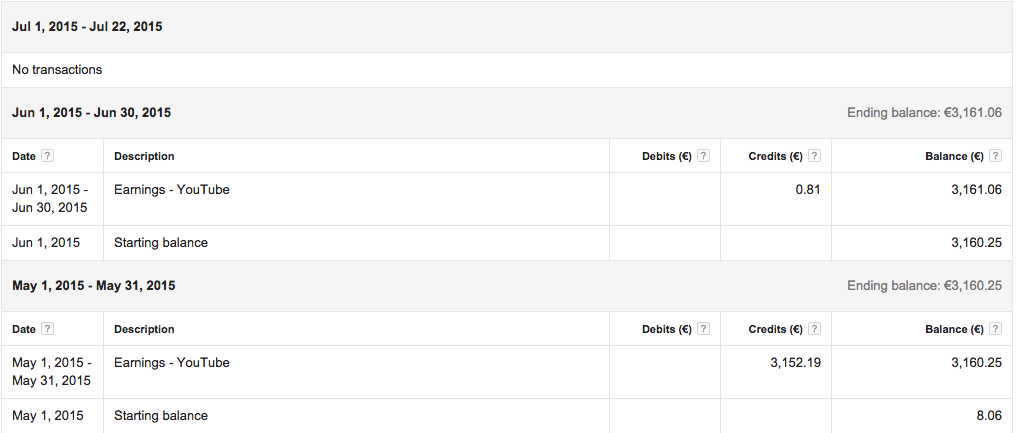
Task: Open June's Earnings - YouTube entry
Action: (172, 190)
